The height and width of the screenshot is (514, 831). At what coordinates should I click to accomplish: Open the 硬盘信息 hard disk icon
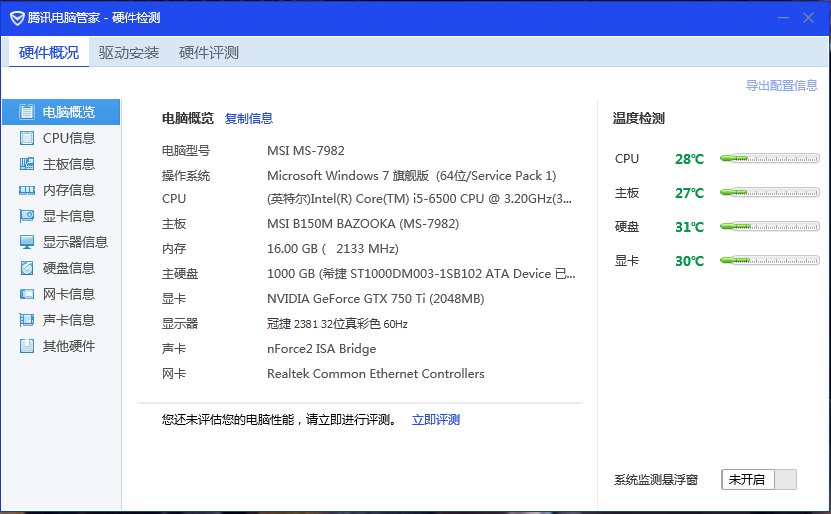27,268
